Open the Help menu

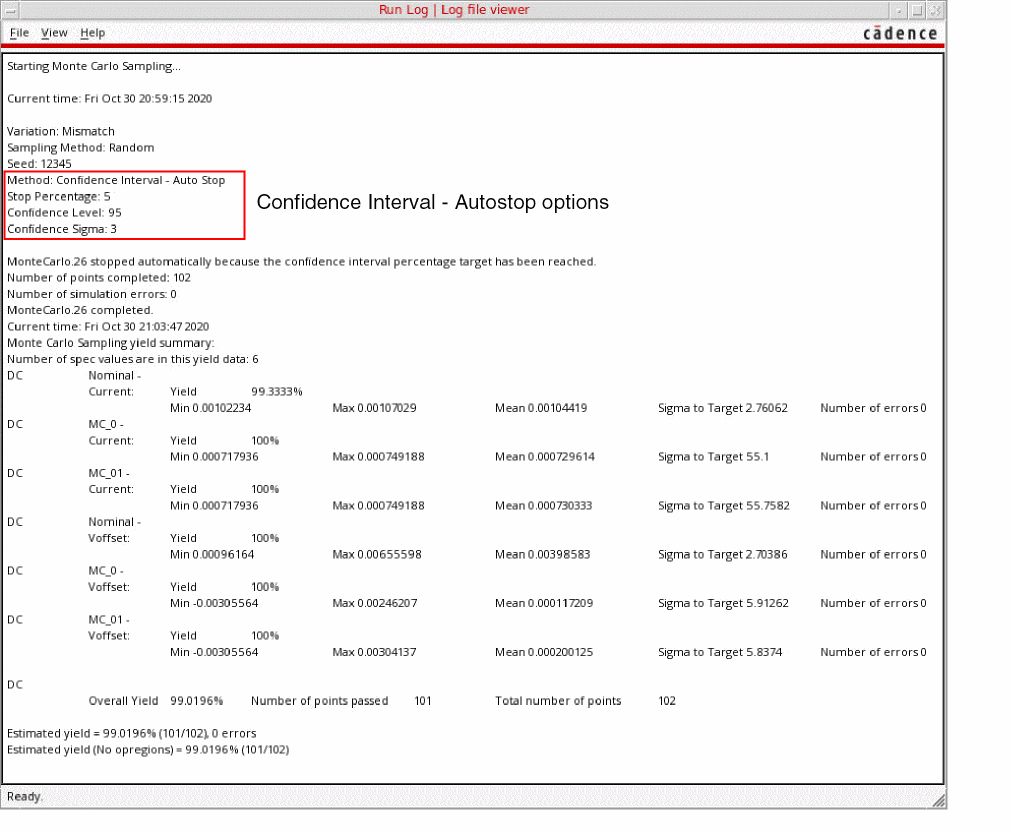pos(92,33)
